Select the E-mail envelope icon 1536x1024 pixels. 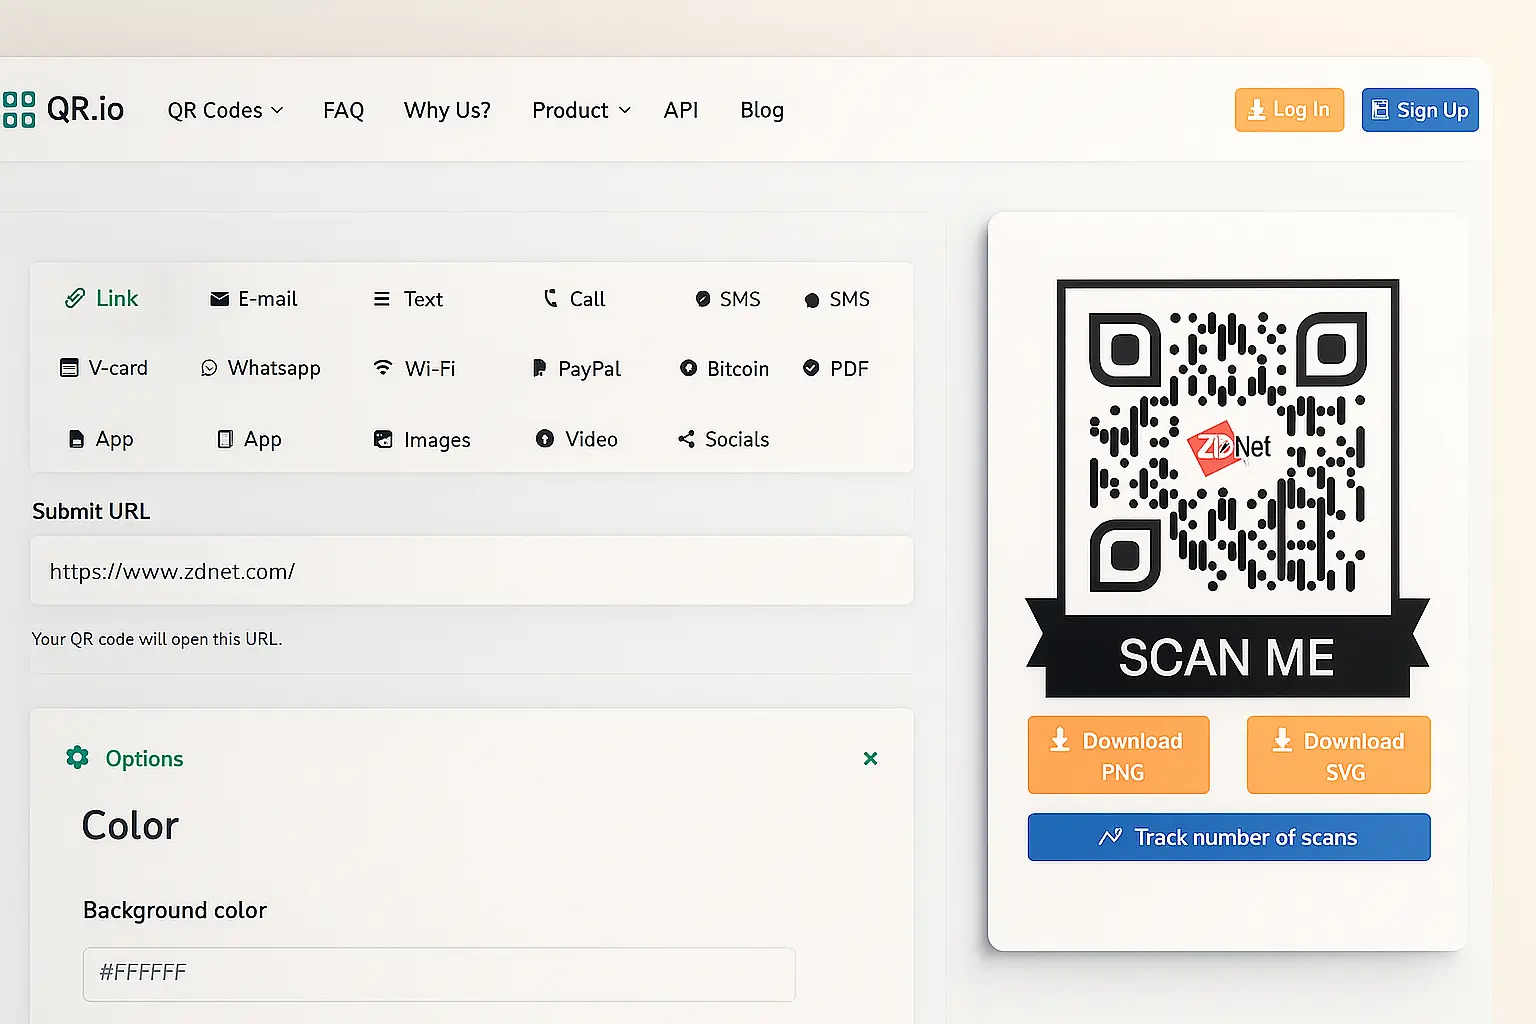(x=219, y=299)
